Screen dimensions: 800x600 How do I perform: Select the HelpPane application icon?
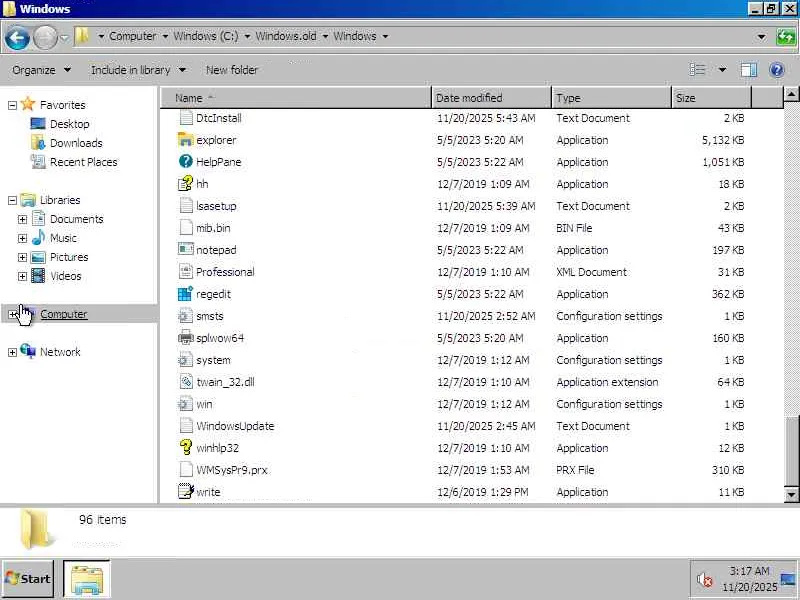(185, 162)
